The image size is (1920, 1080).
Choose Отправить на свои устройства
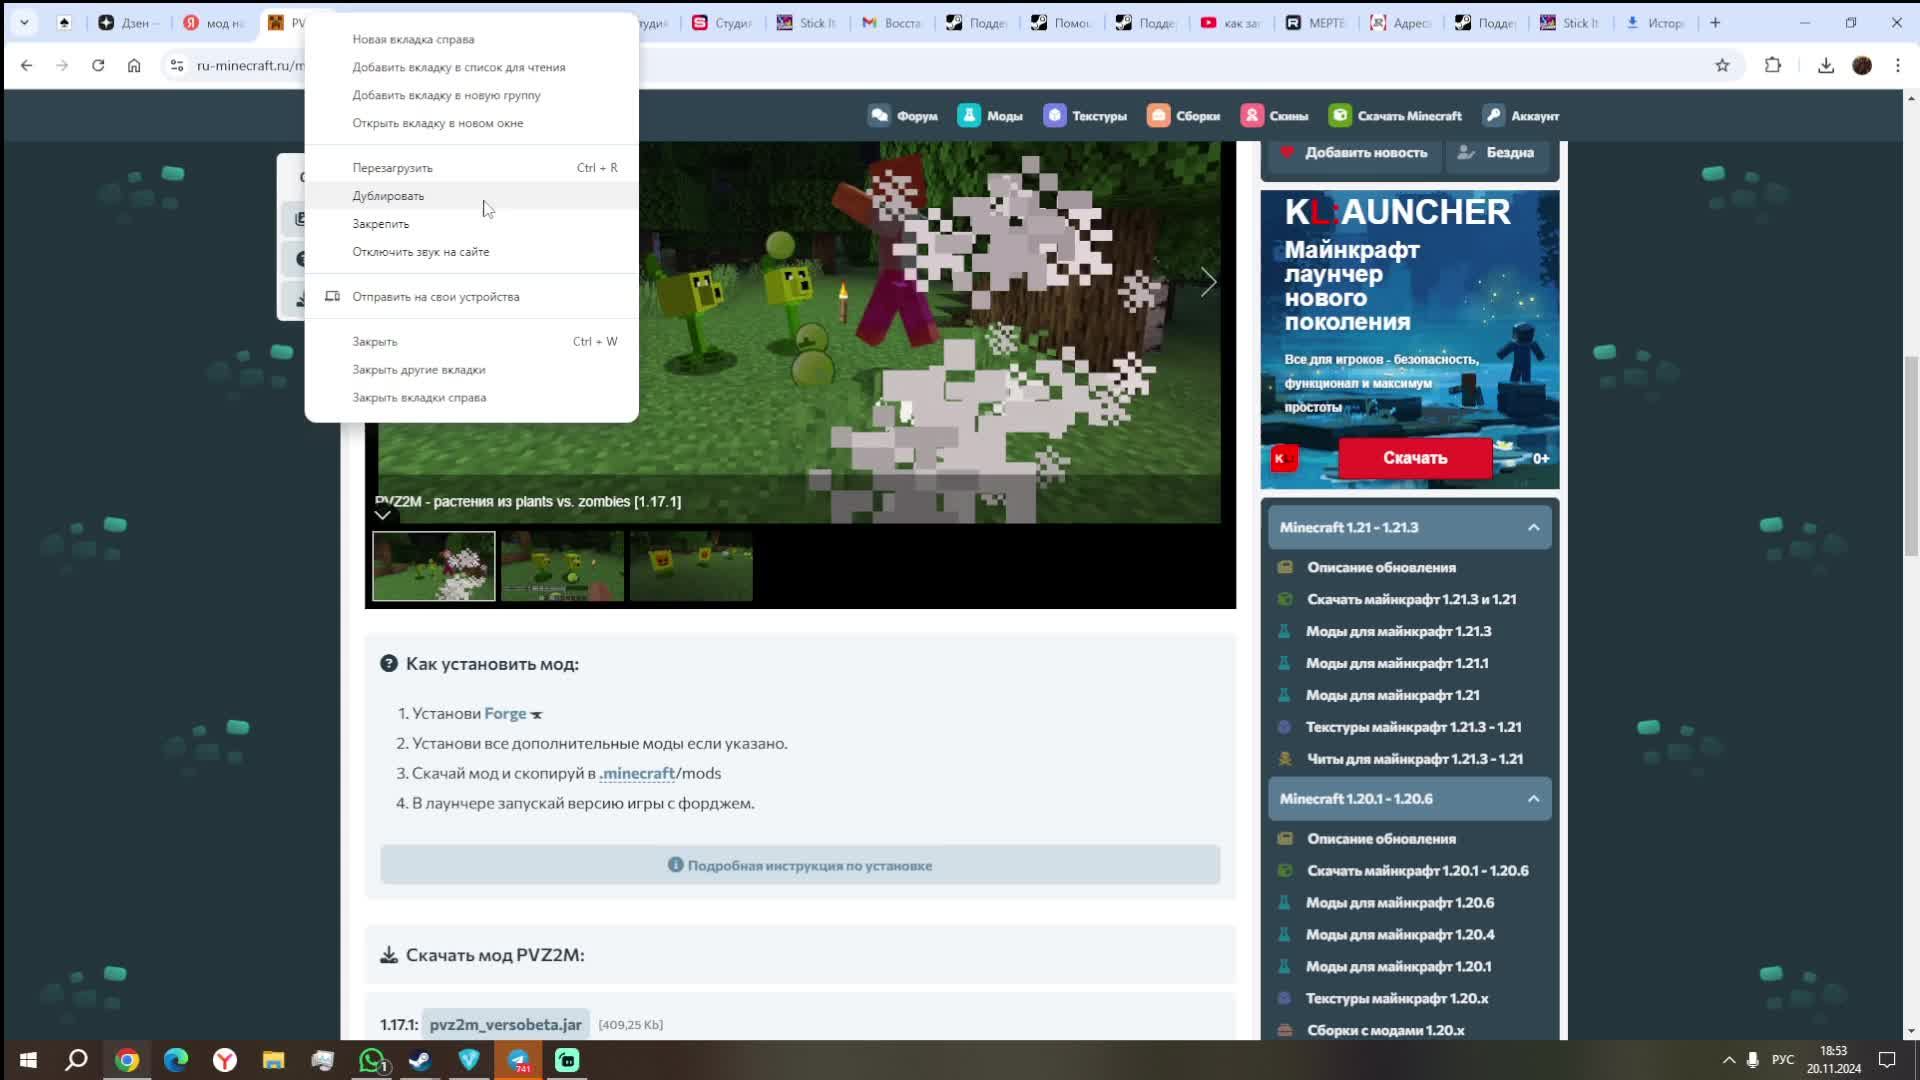472,297
